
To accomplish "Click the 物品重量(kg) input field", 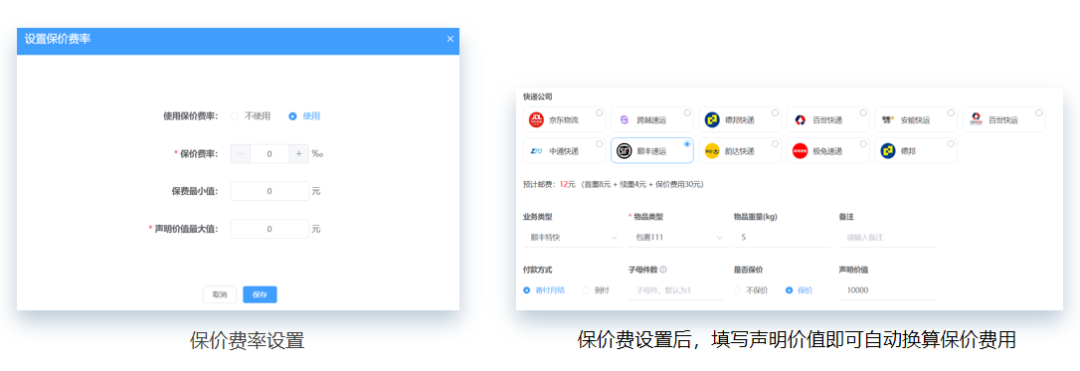I will tap(782, 237).
